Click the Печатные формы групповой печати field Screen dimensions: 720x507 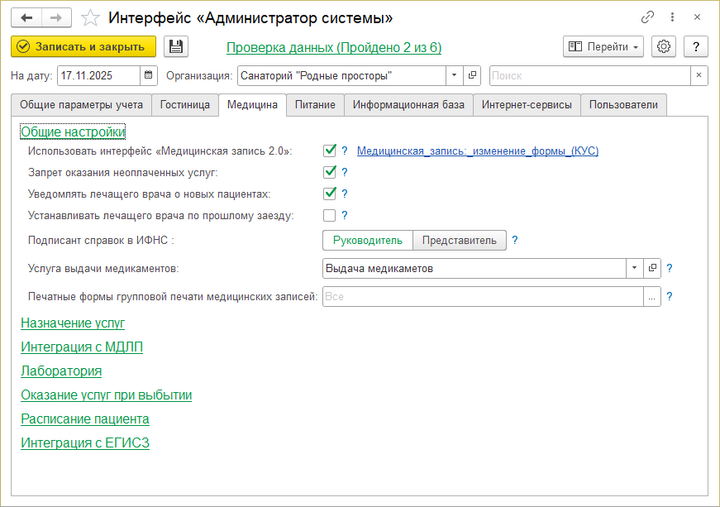[483, 297]
